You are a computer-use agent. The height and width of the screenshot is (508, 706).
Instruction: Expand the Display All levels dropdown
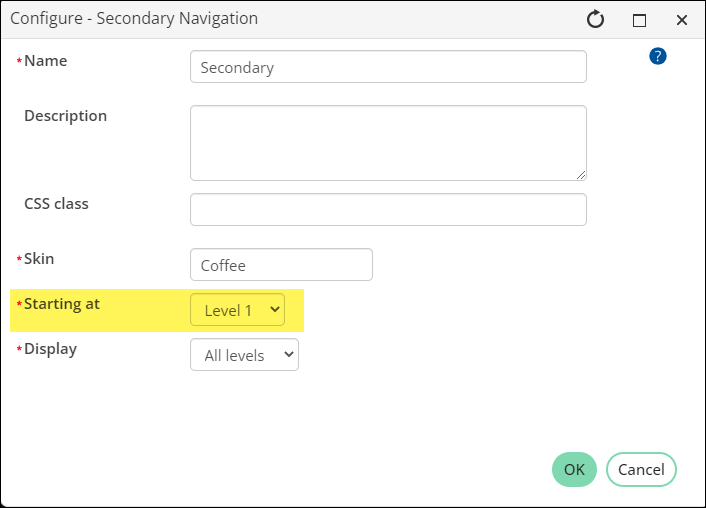(x=244, y=355)
